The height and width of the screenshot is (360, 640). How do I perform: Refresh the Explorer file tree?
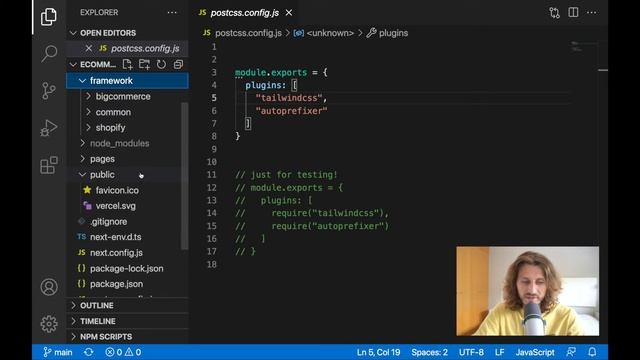point(161,64)
